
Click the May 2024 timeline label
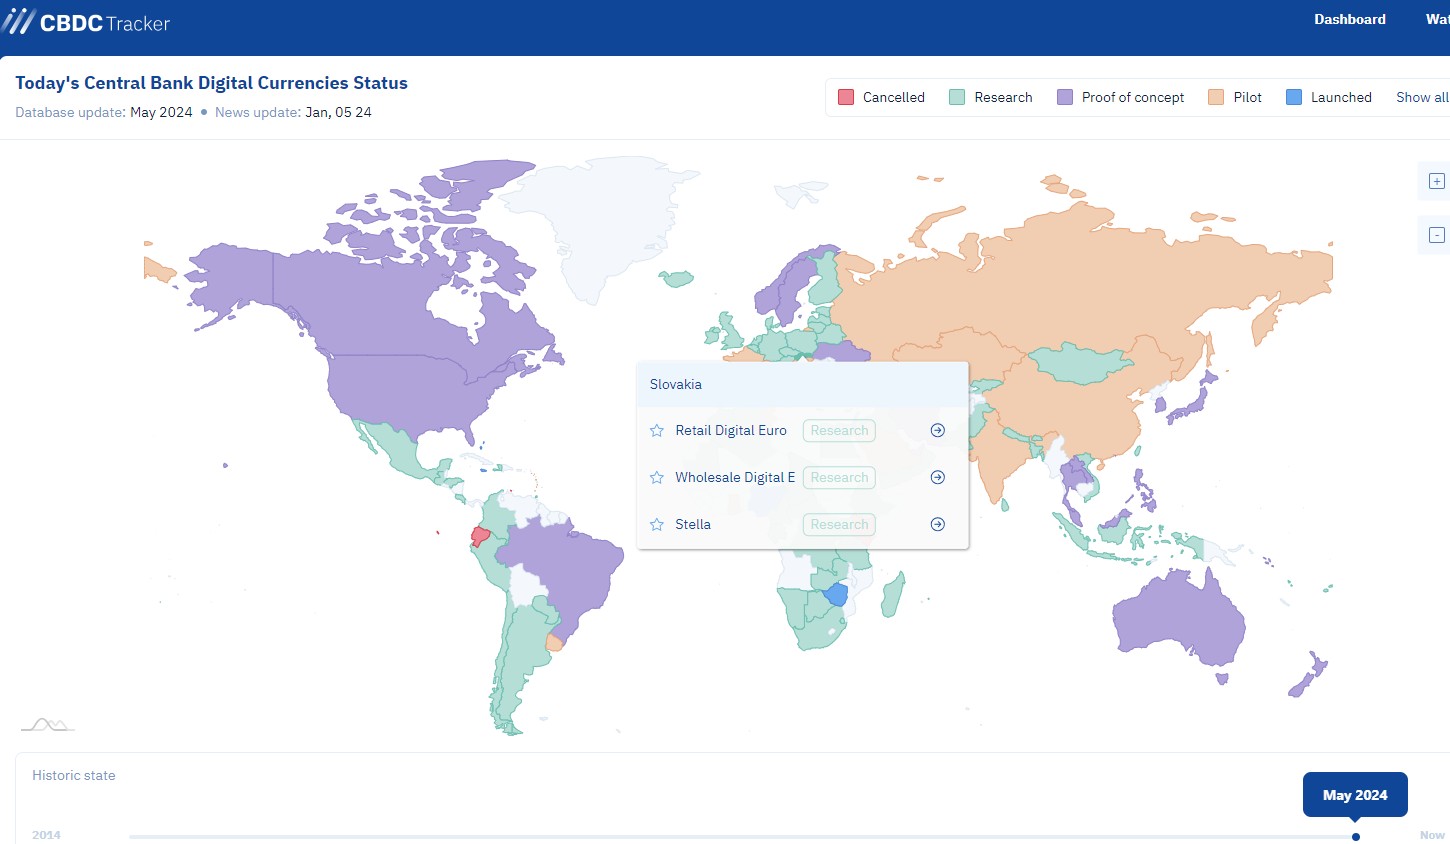coord(1354,795)
